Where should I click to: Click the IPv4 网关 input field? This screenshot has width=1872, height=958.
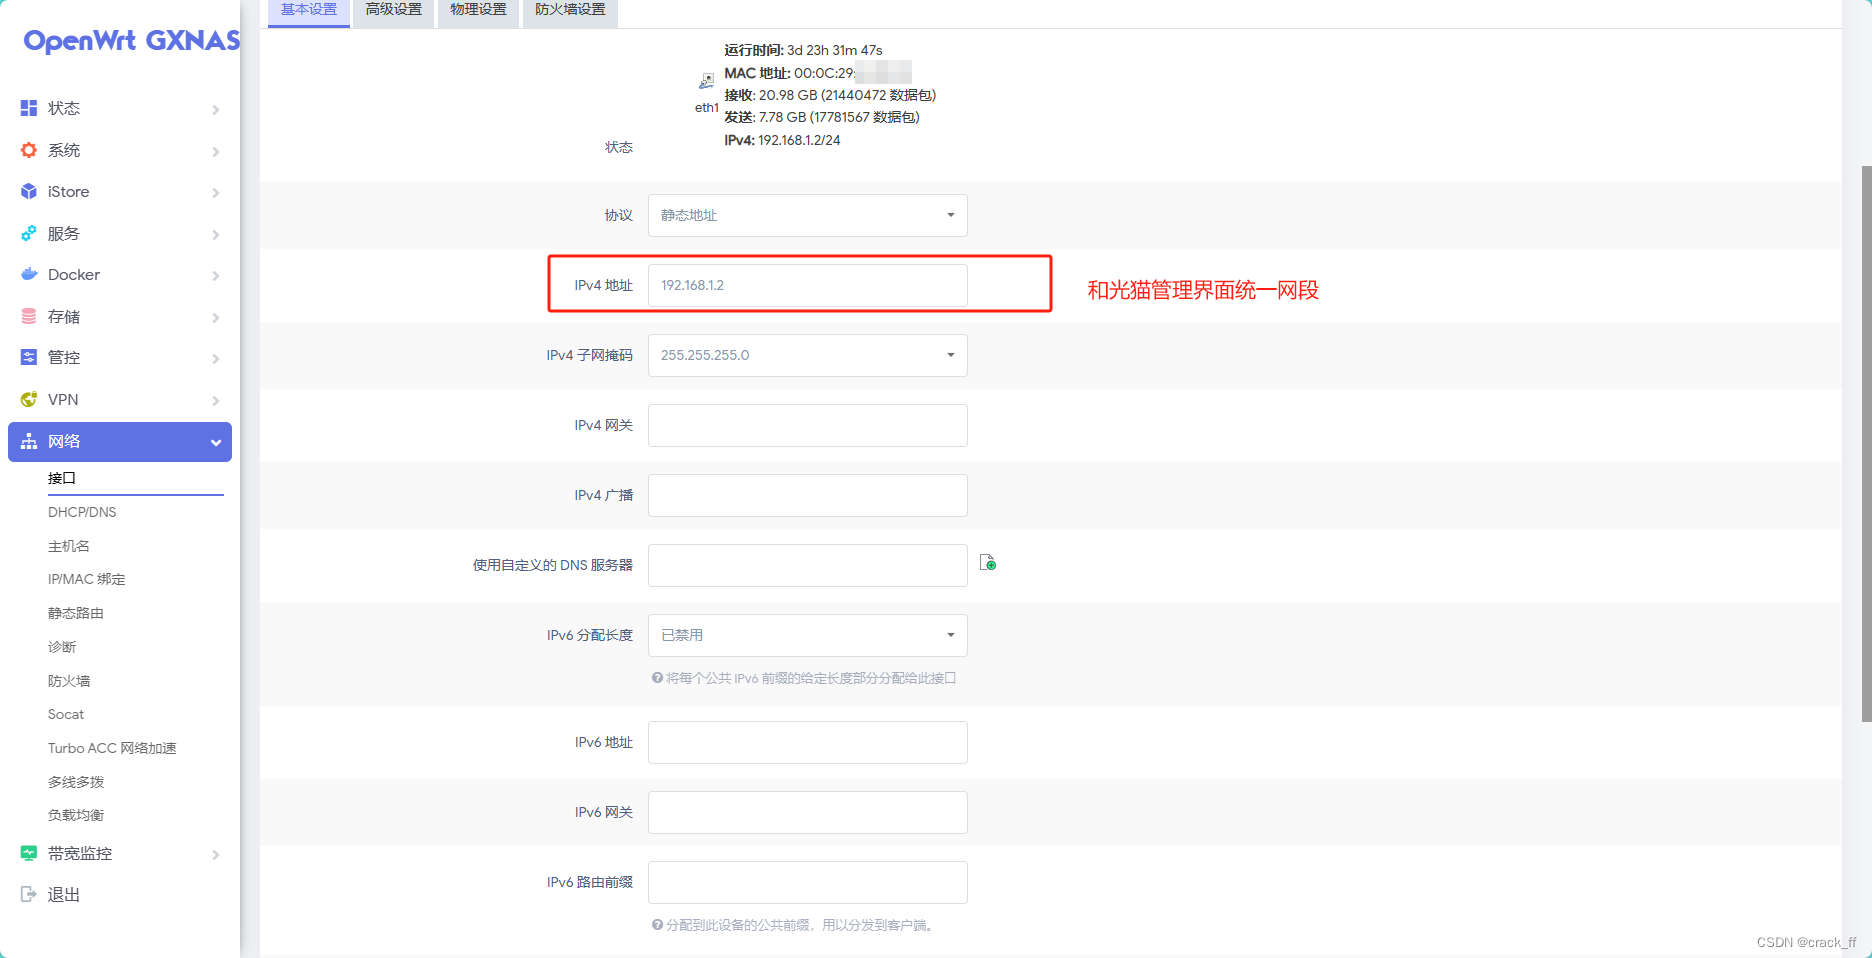click(x=808, y=425)
